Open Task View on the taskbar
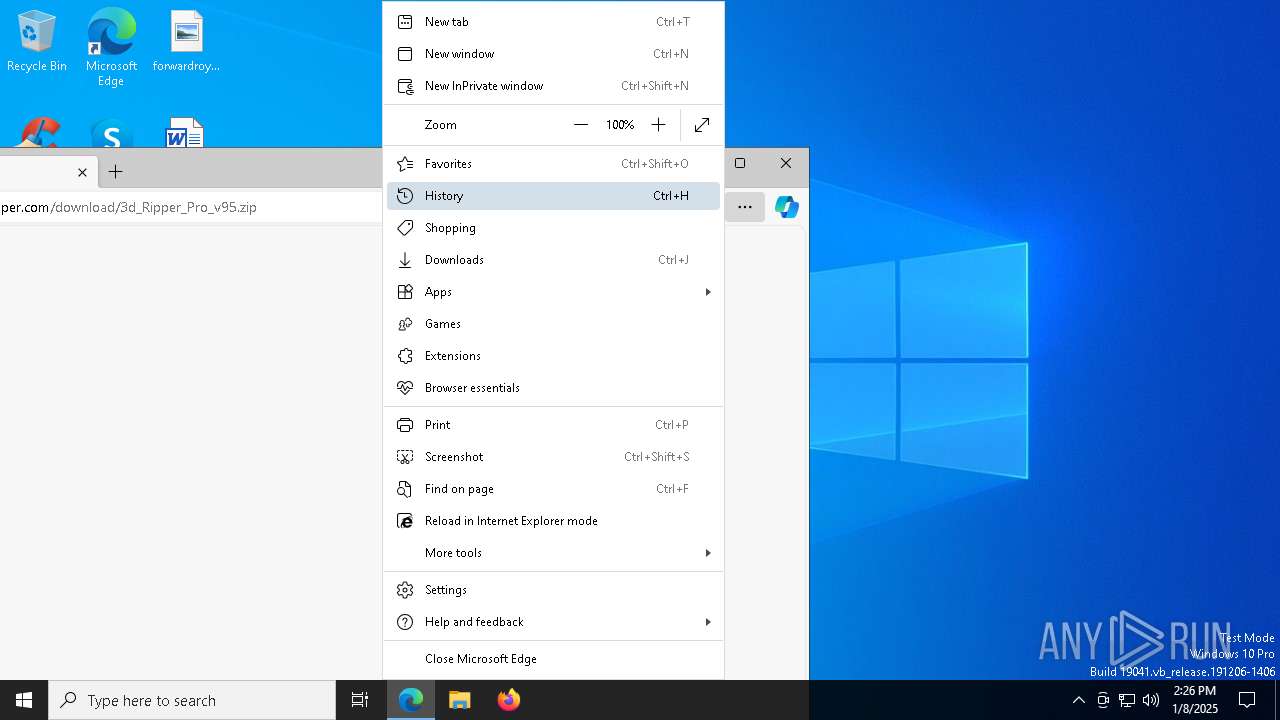1280x720 pixels. [x=360, y=700]
